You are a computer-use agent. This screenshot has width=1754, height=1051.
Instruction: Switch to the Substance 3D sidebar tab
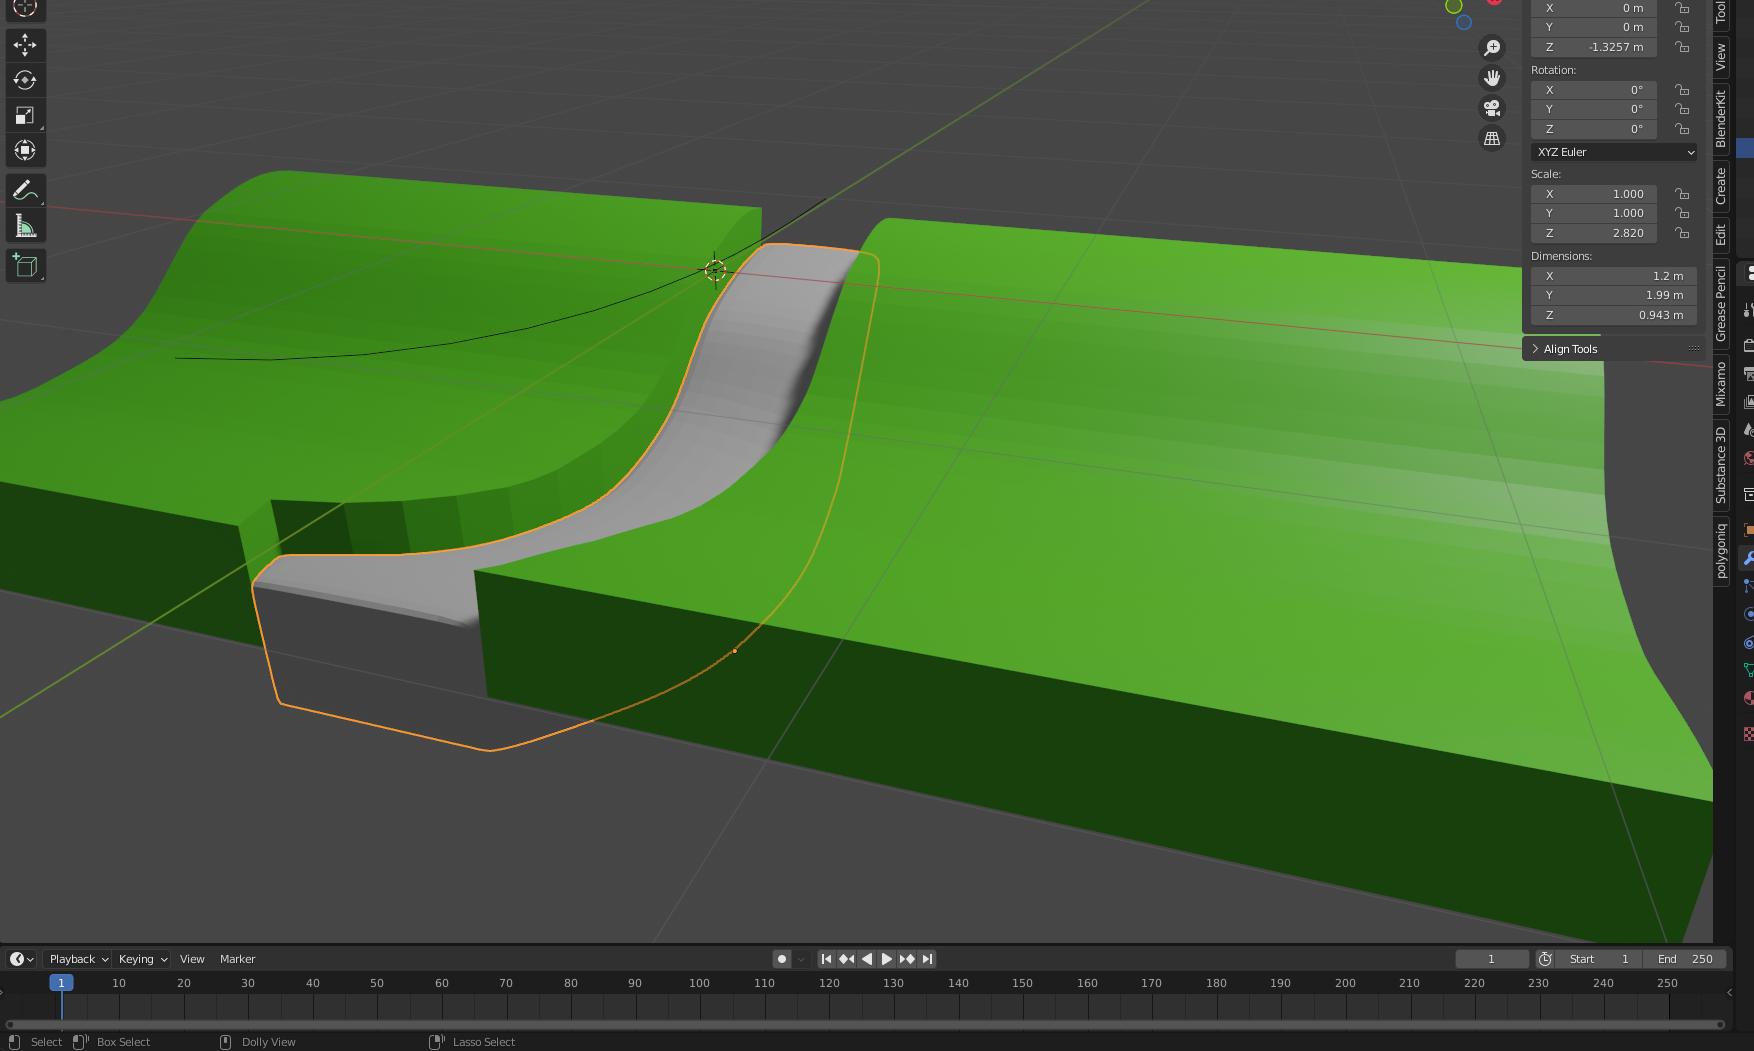[x=1721, y=464]
